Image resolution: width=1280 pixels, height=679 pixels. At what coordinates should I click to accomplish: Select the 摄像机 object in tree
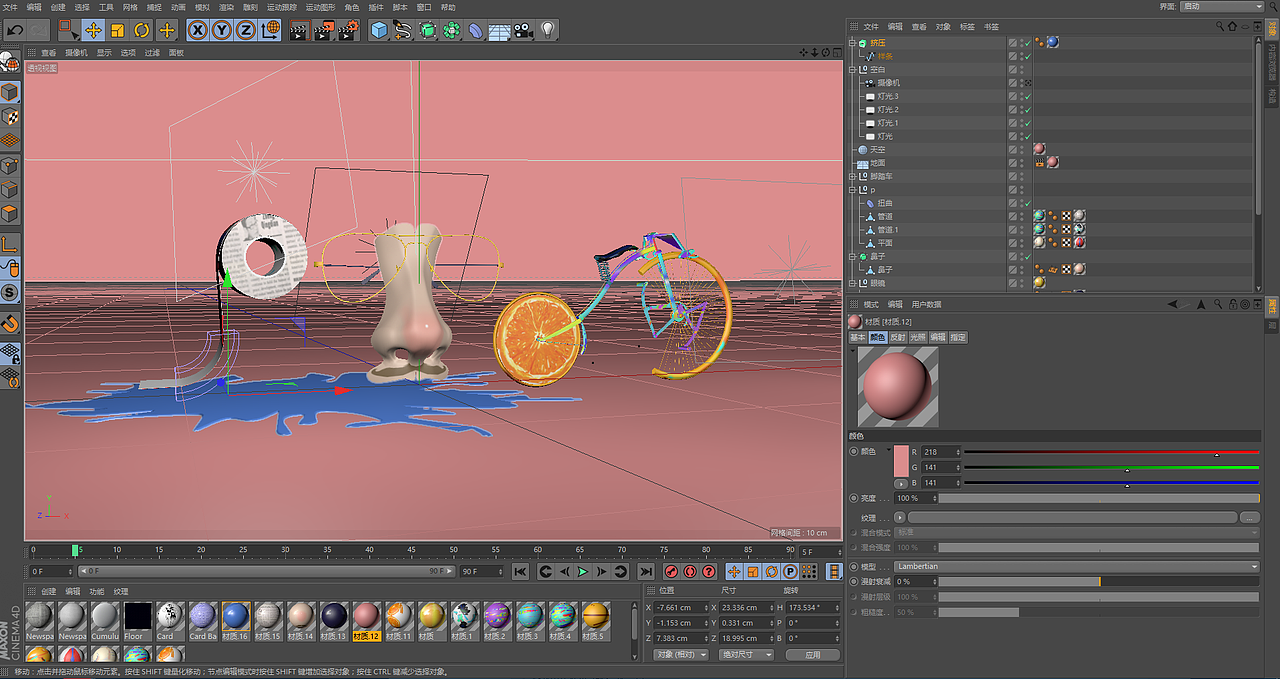[889, 83]
